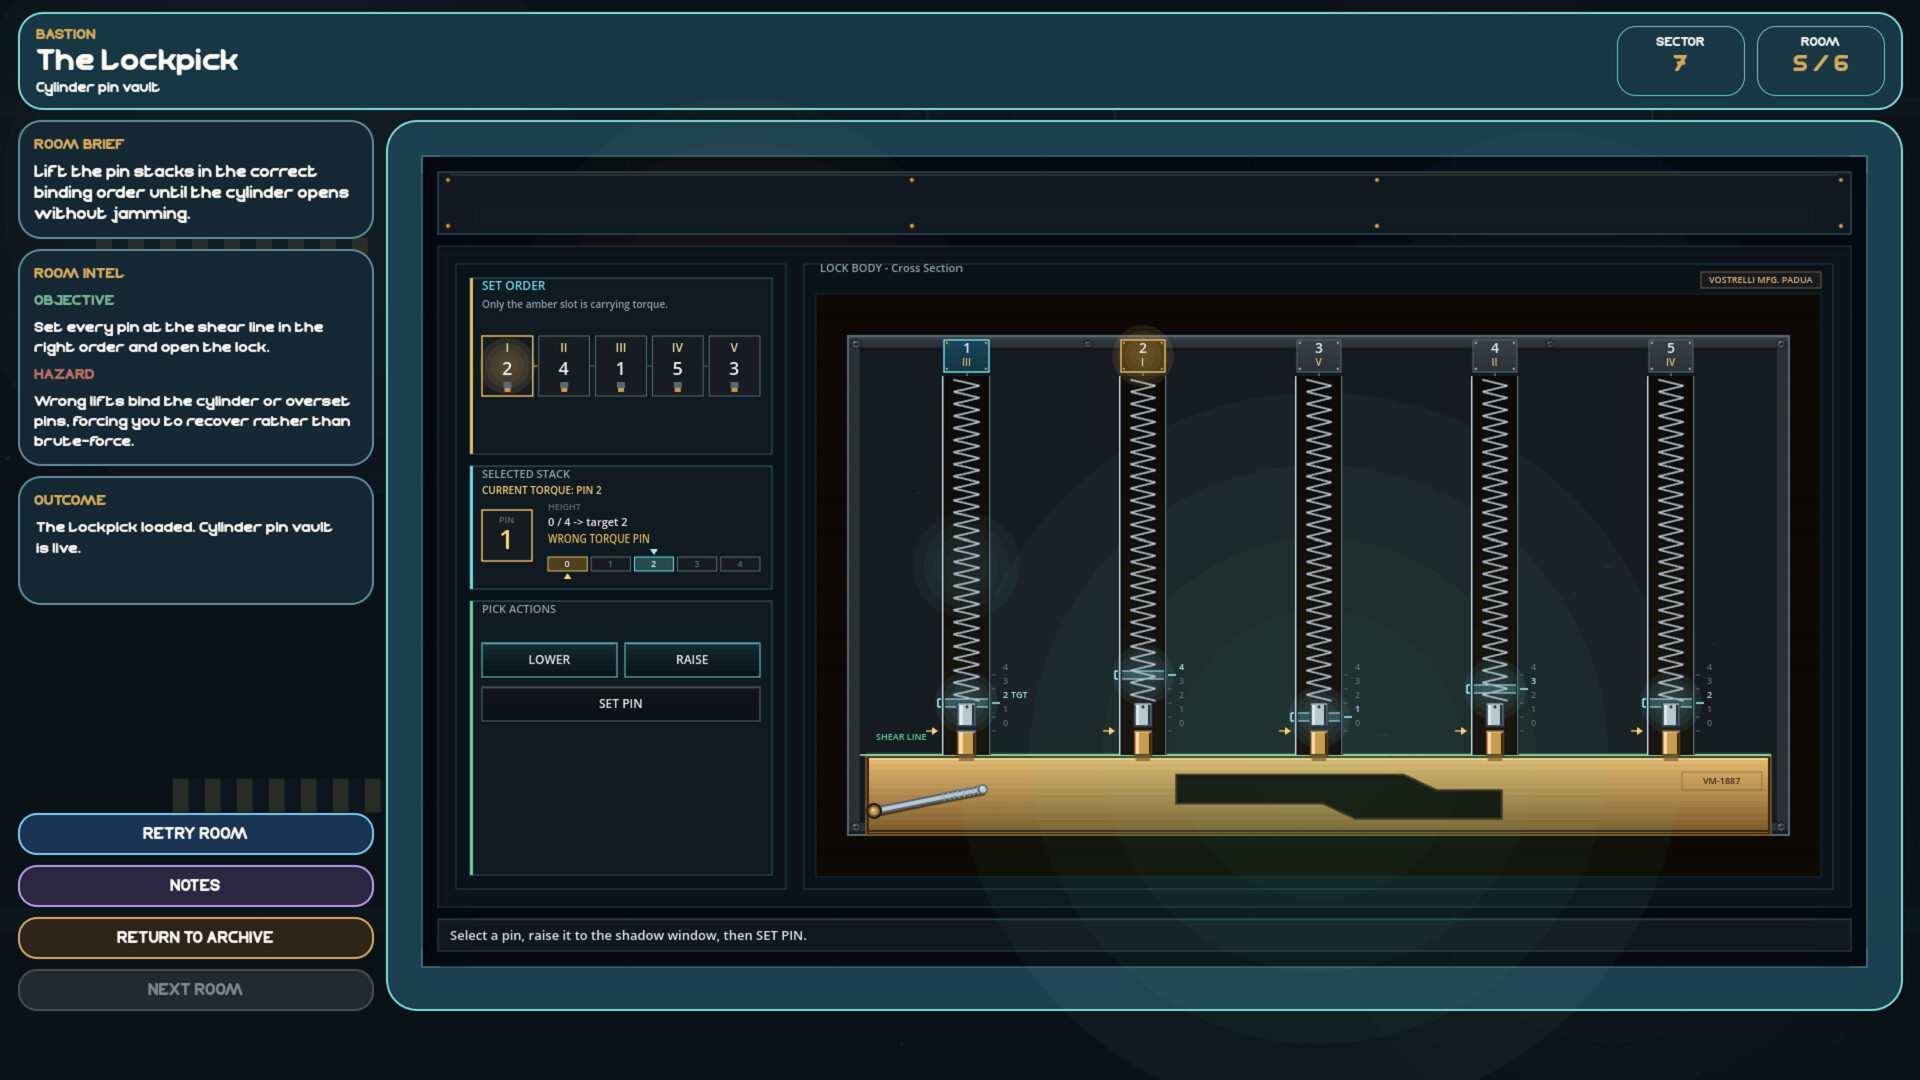Click set order slot IV pin 5
This screenshot has height=1080, width=1920.
677,366
